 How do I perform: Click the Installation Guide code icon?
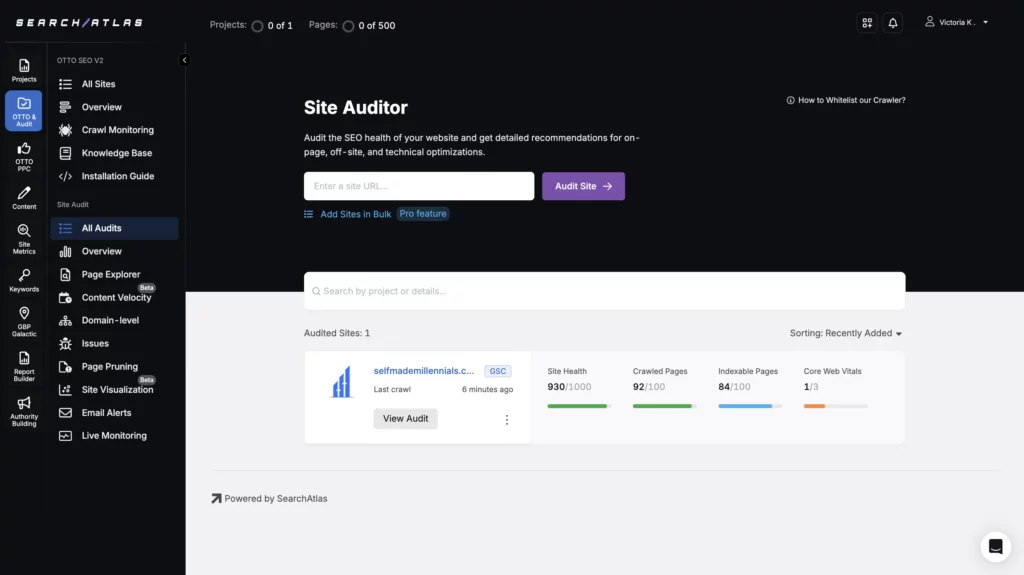[65, 176]
